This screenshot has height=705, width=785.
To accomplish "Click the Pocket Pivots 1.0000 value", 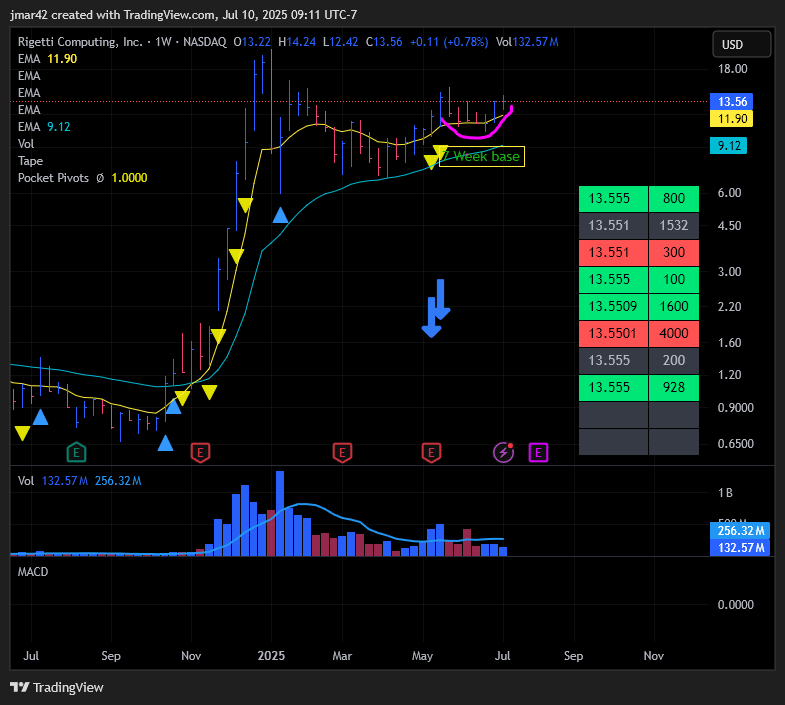I will tap(129, 178).
